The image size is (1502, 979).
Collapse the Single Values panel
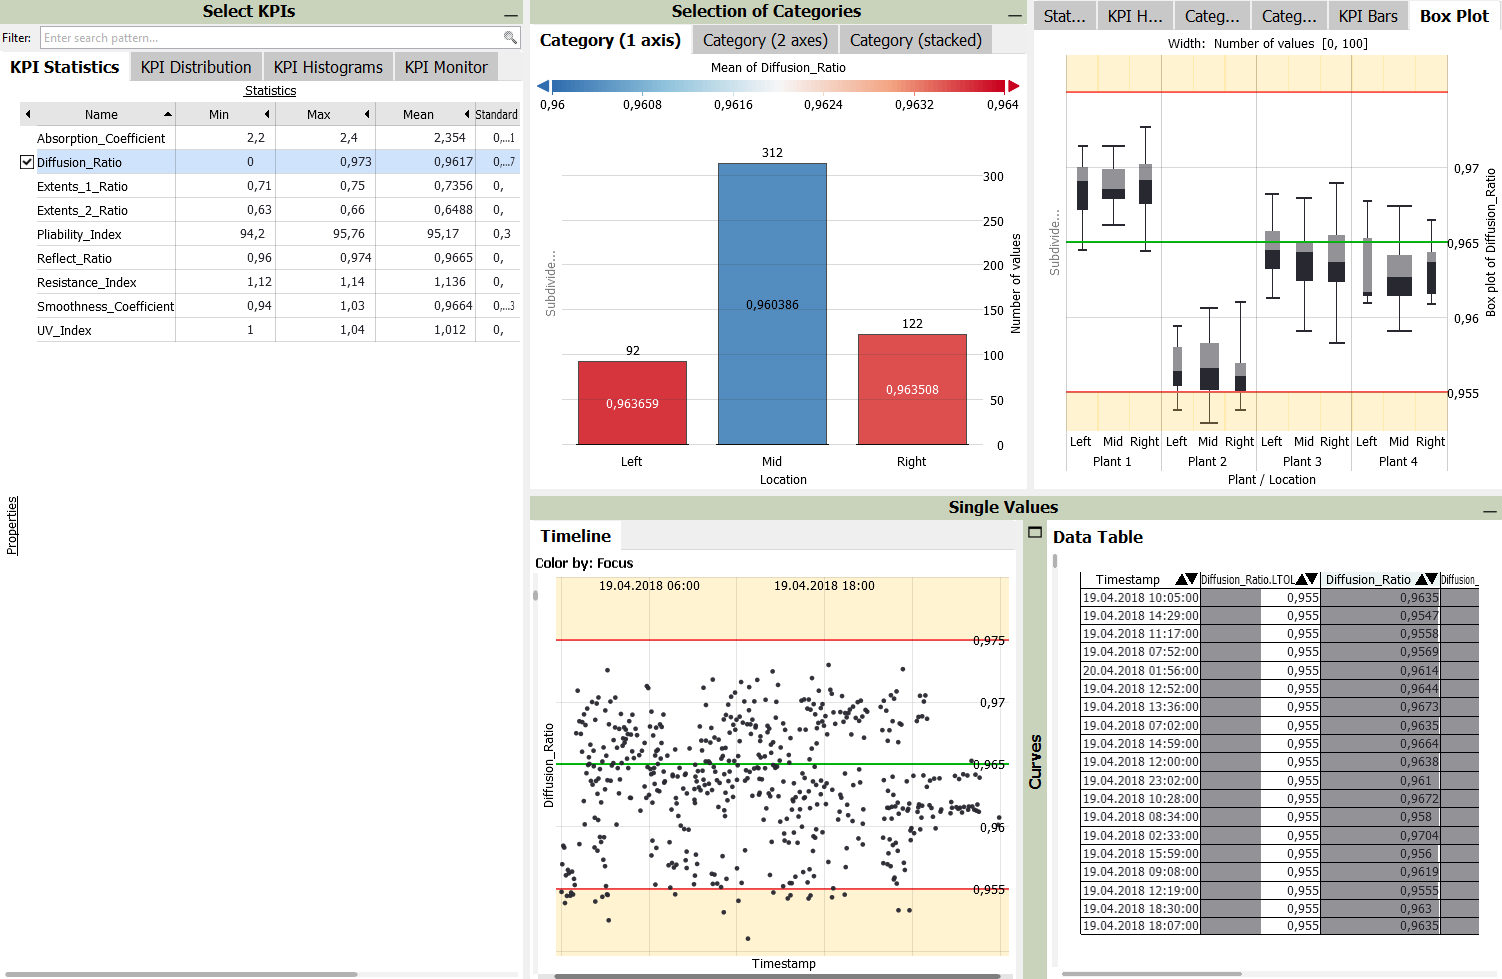1490,511
